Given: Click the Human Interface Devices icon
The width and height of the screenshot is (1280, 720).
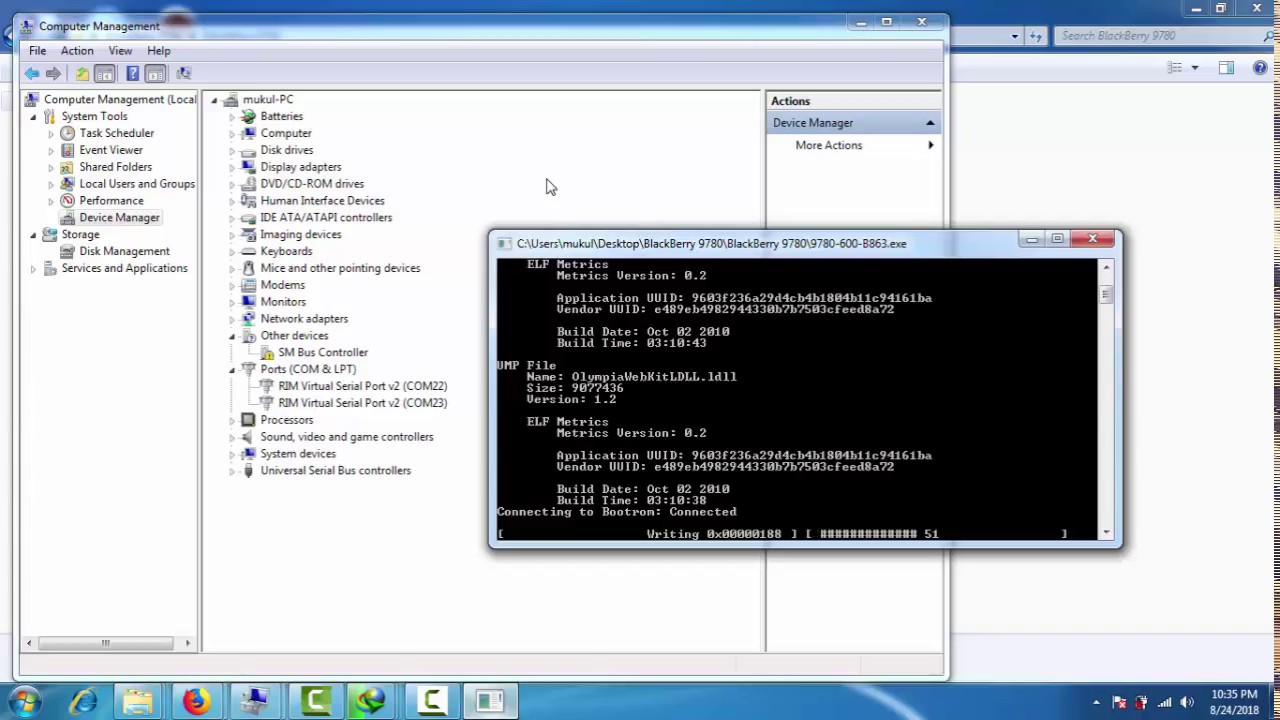Looking at the screenshot, I should pos(248,201).
